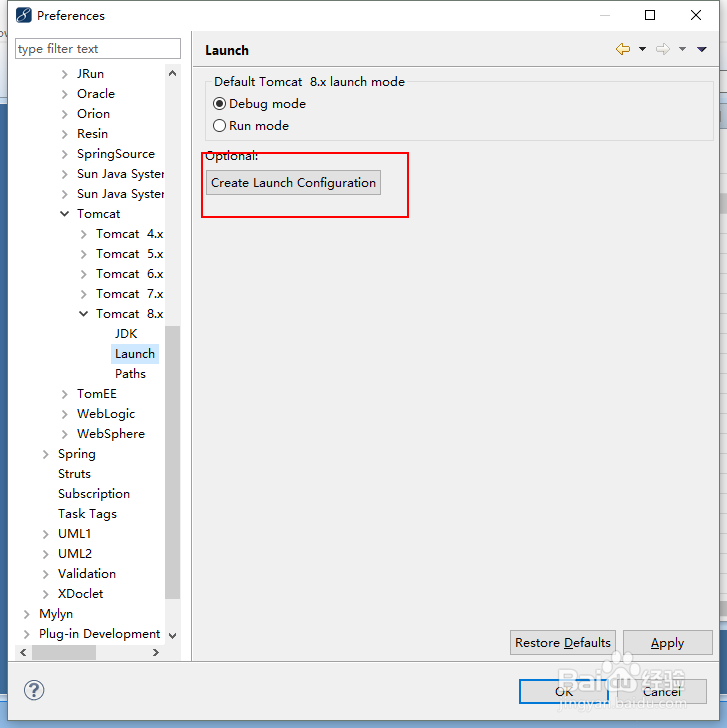Click the tree horizontal scroll right arrow
The width and height of the screenshot is (727, 728).
(x=156, y=652)
